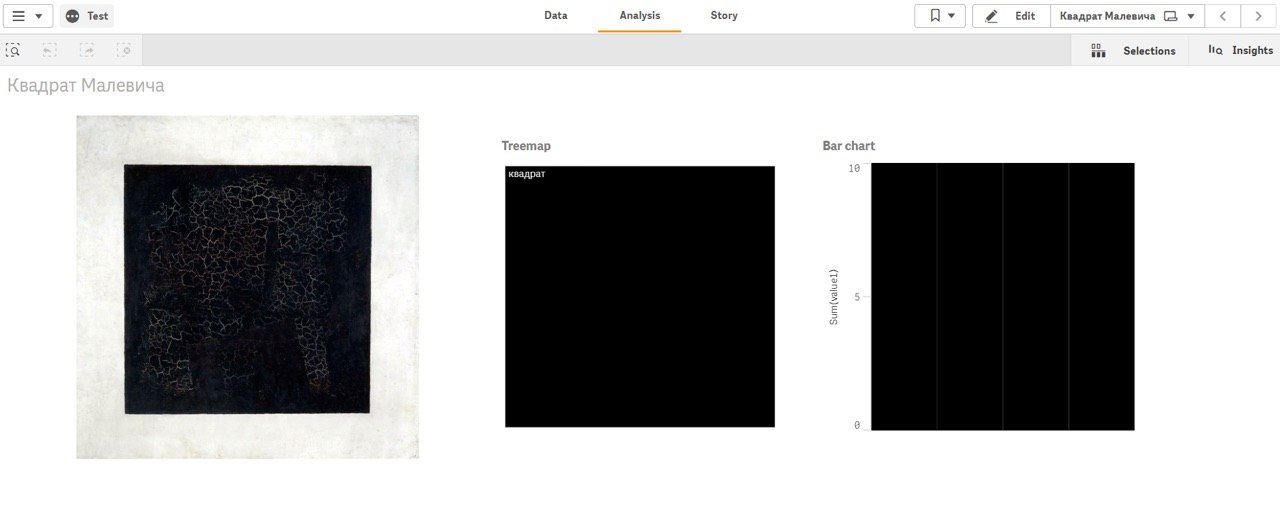Switch to the Story tab
Image resolution: width=1280 pixels, height=527 pixels.
pyautogui.click(x=724, y=16)
